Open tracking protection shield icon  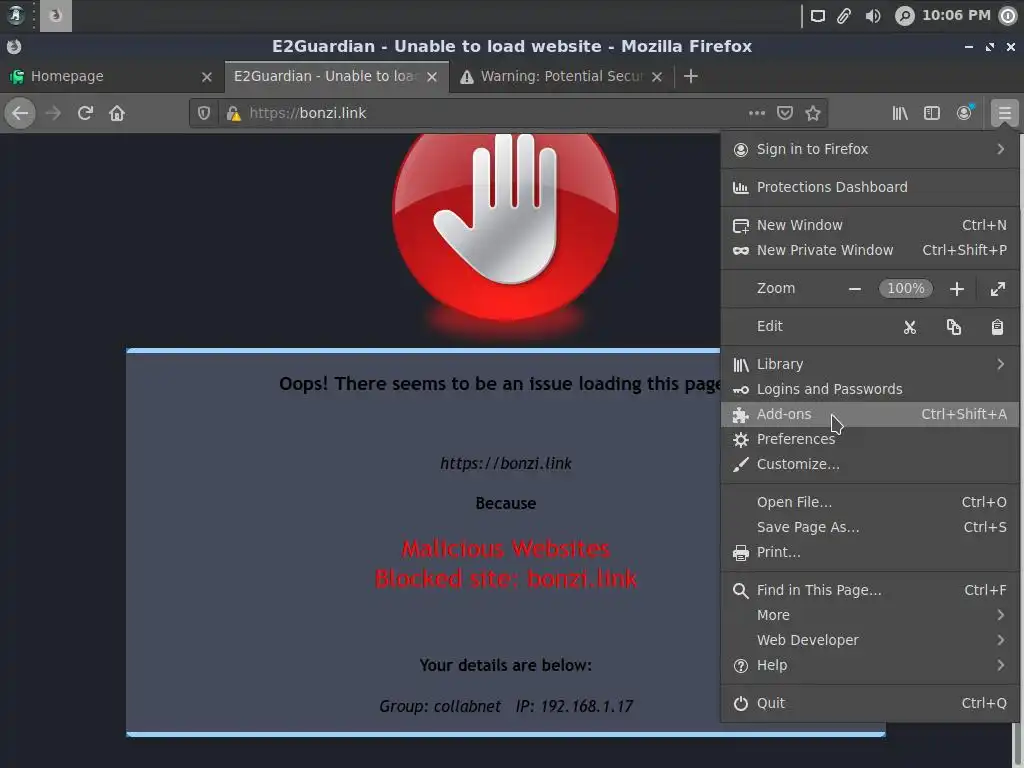(x=204, y=114)
